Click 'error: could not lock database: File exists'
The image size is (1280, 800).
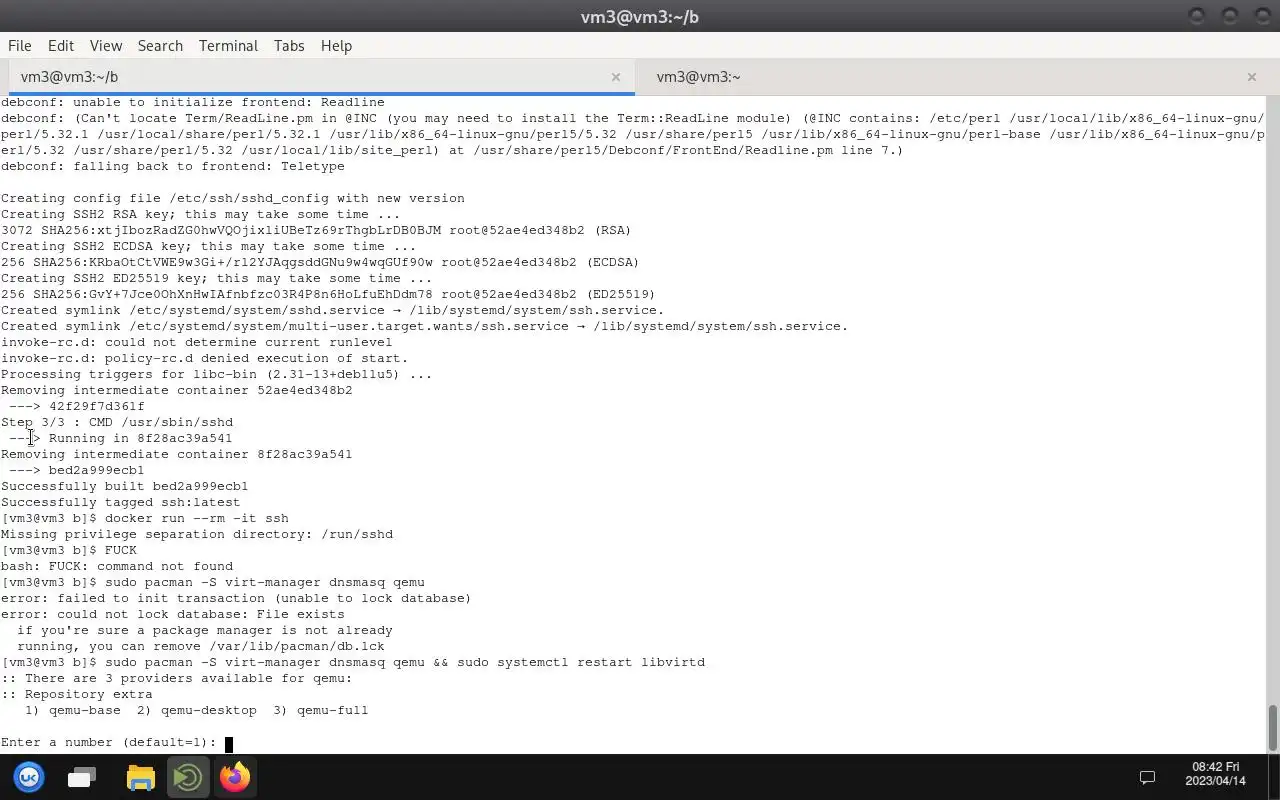pos(173,614)
